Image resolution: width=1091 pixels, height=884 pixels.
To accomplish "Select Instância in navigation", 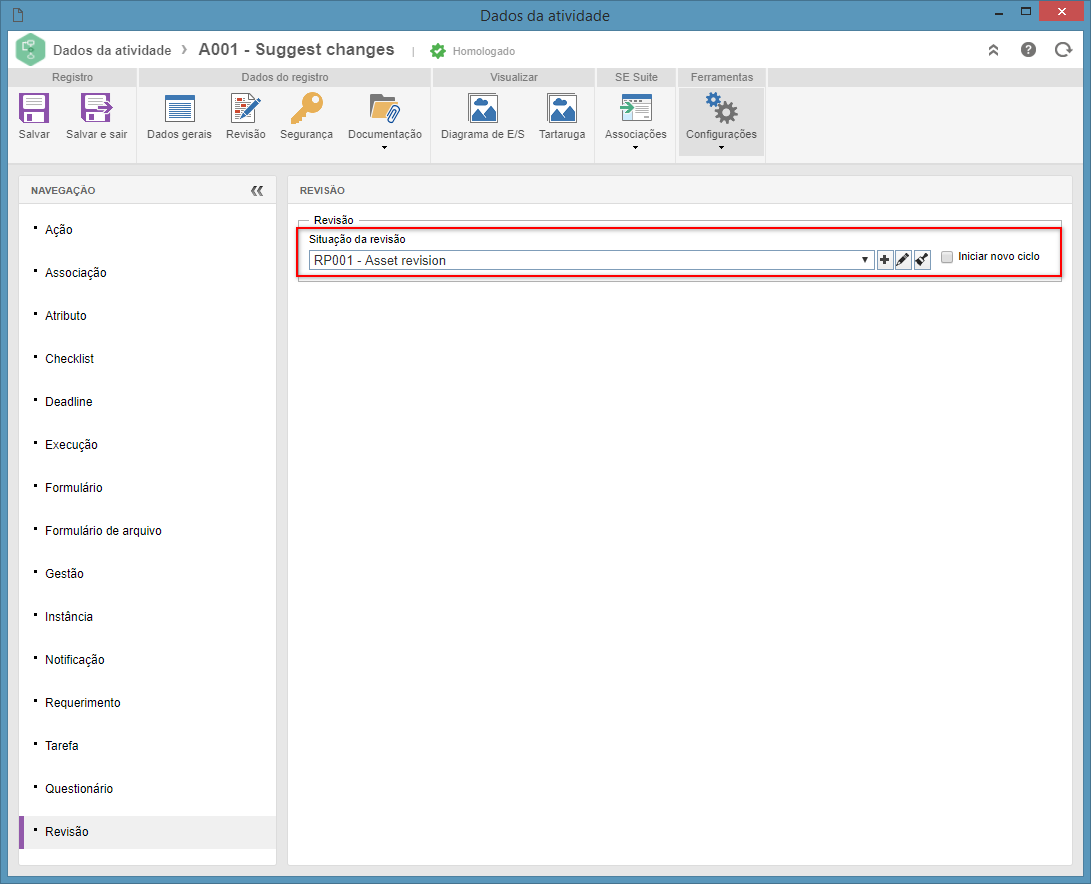I will [x=69, y=617].
